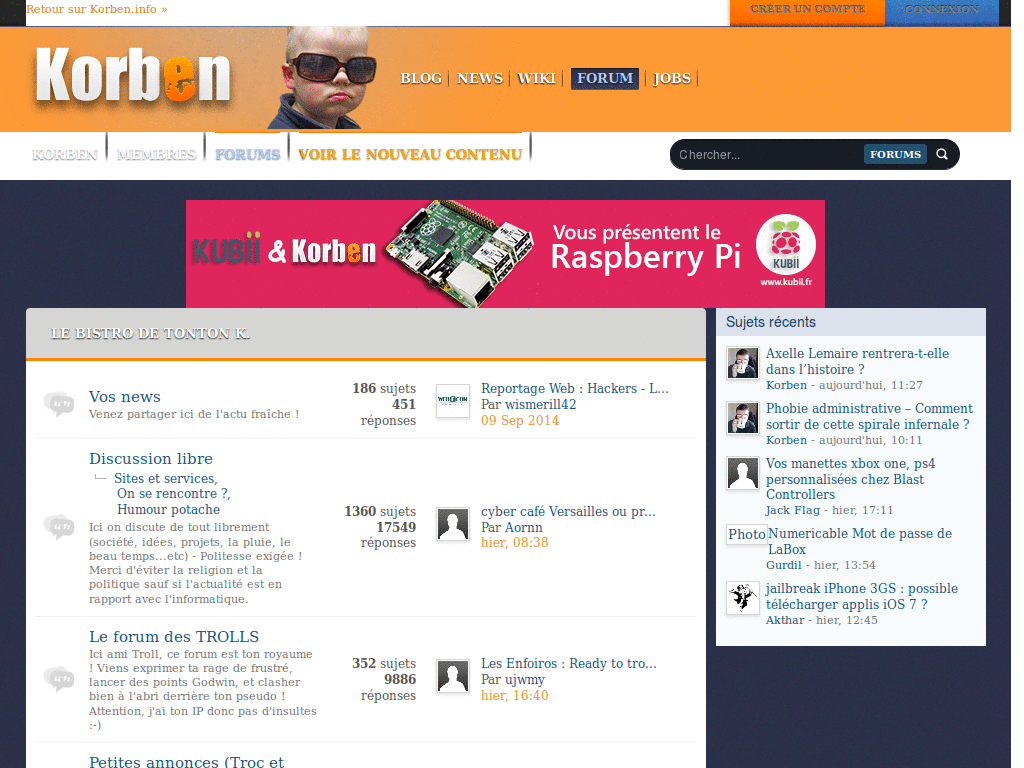Open the Discussion libre forum
Screen dimensions: 1024x768
pyautogui.click(x=151, y=458)
